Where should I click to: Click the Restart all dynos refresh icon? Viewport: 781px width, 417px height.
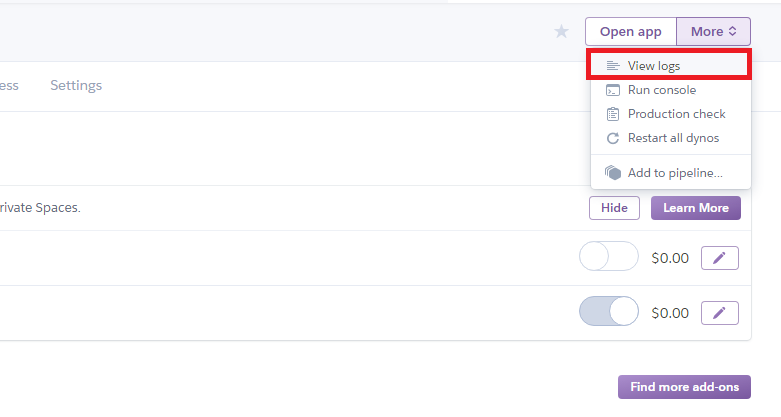coord(613,138)
